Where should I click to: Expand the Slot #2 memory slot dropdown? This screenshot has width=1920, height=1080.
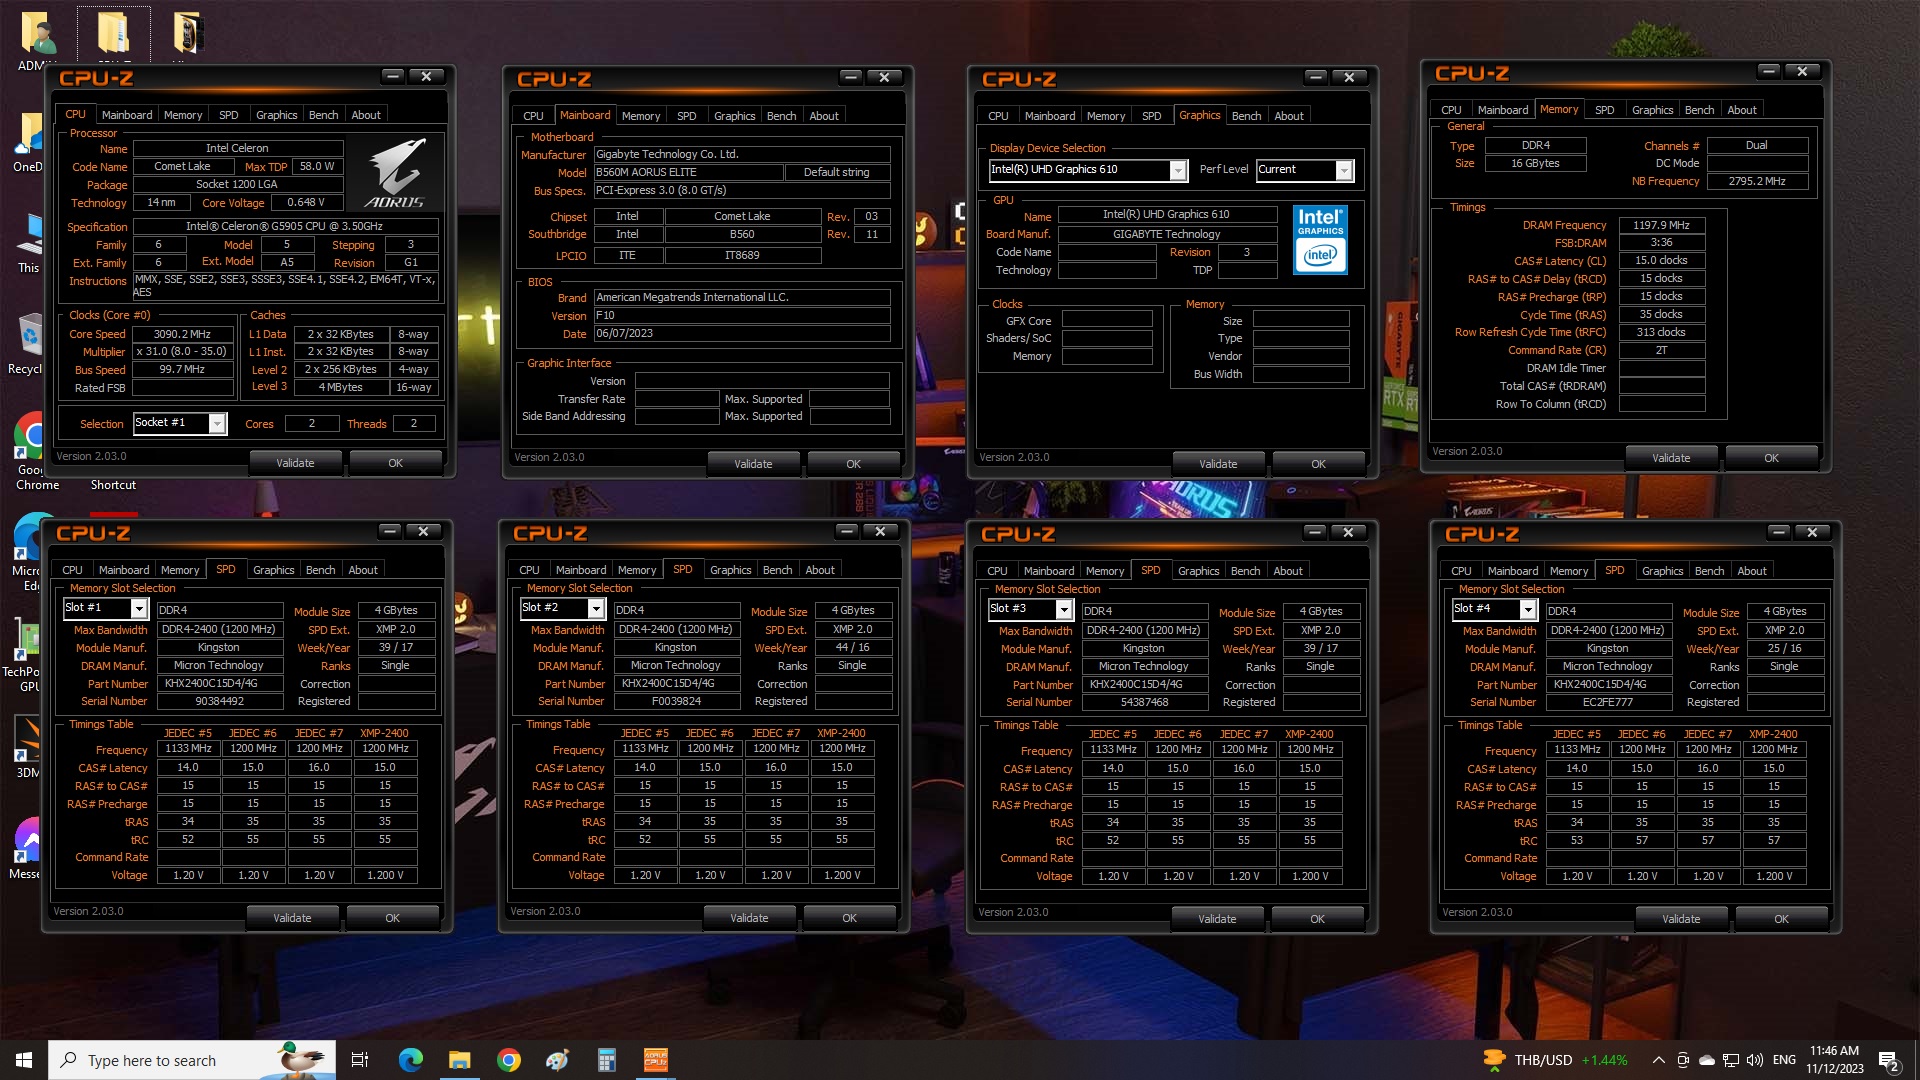pos(595,609)
